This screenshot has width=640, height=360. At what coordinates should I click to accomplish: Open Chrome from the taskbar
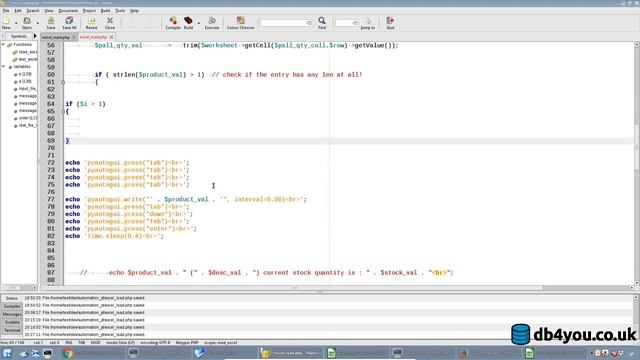point(68,353)
